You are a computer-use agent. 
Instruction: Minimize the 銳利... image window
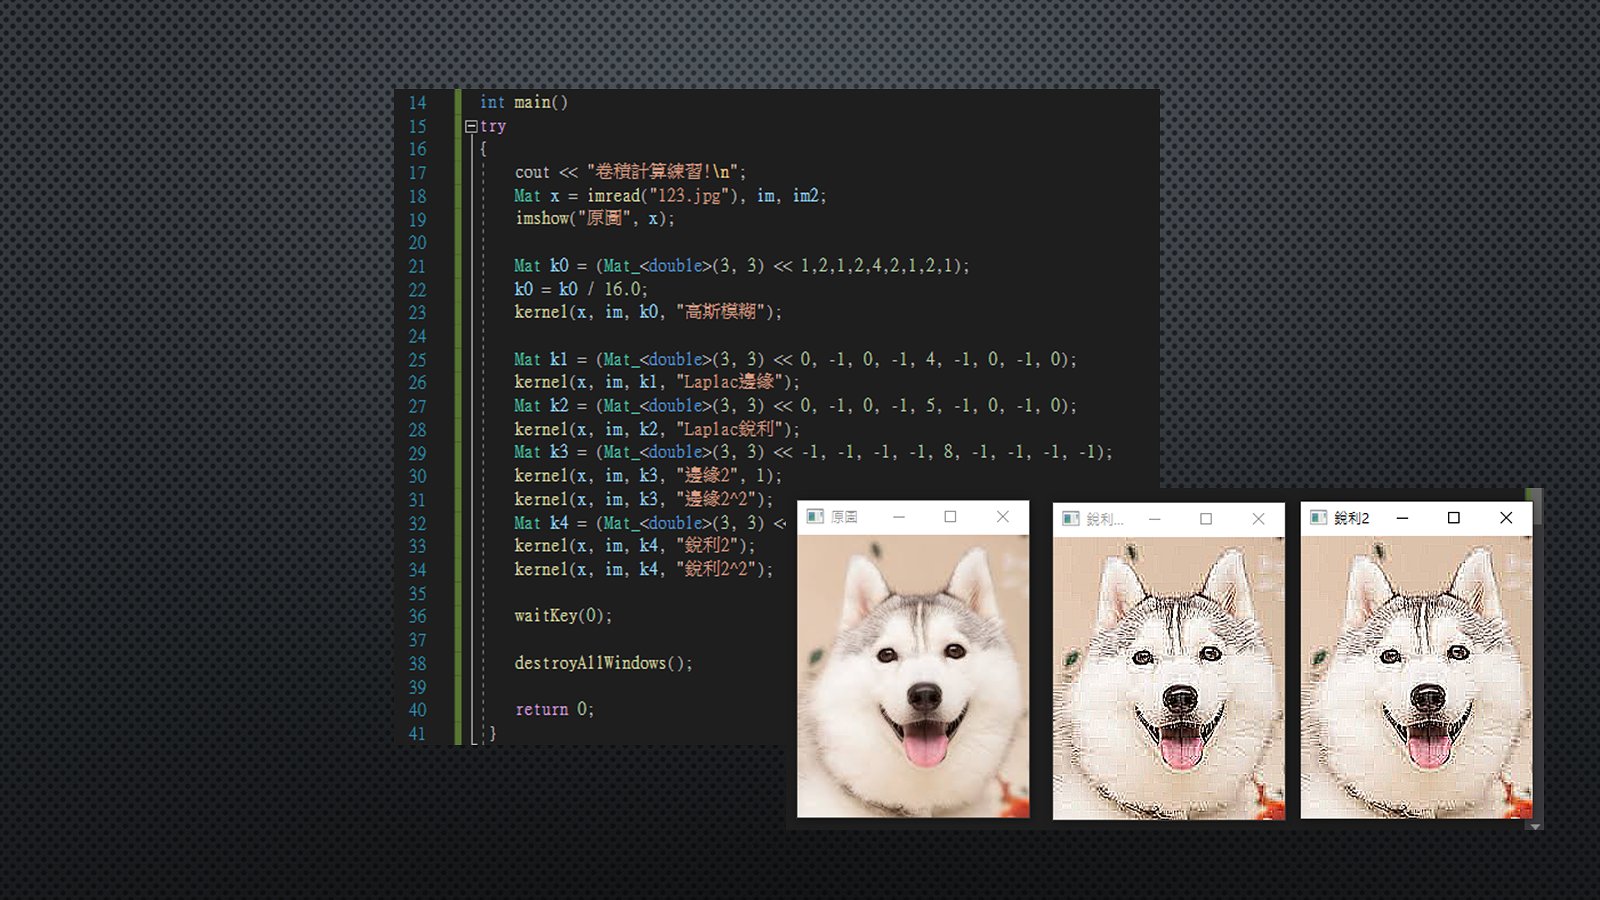coord(1154,519)
